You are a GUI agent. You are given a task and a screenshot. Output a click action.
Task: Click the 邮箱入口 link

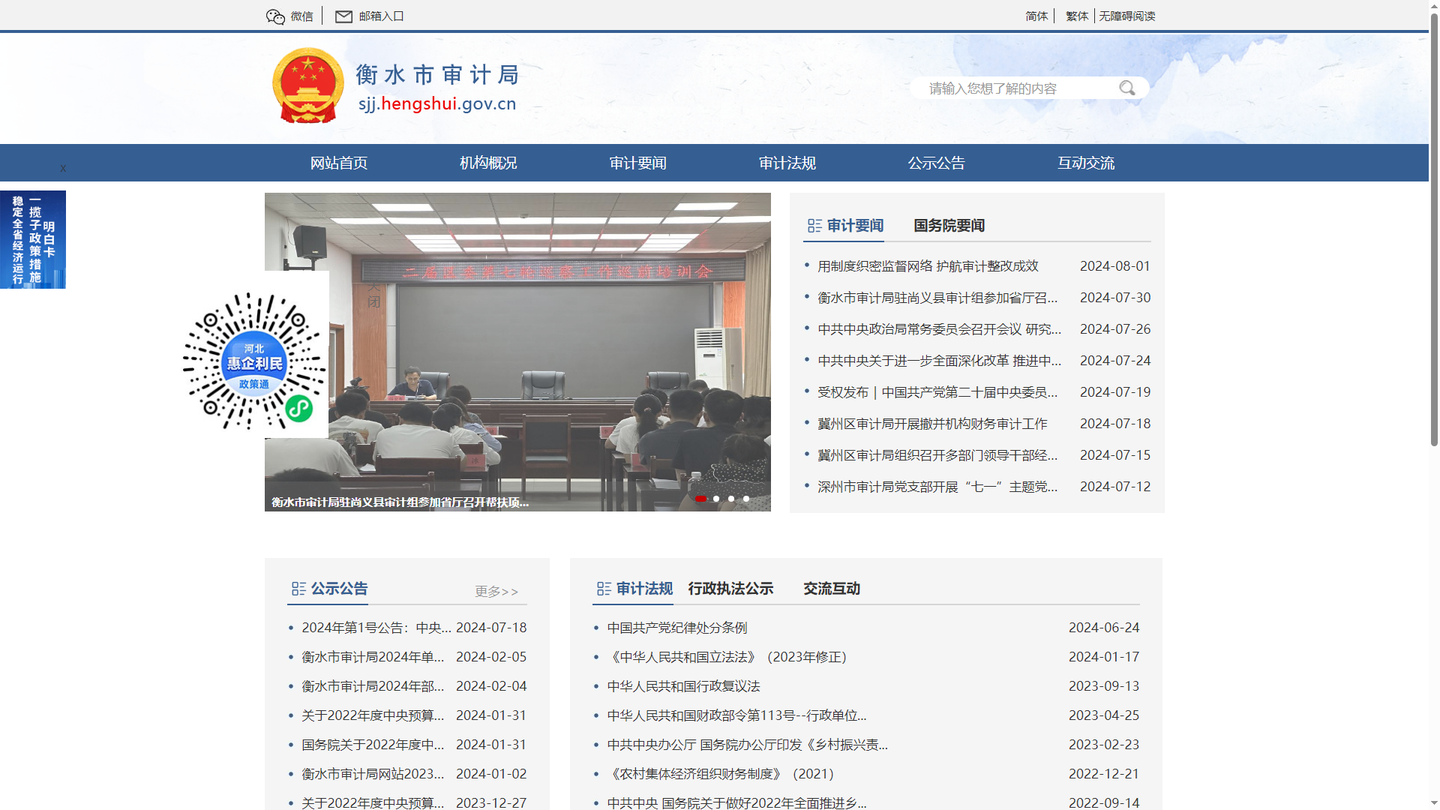381,16
